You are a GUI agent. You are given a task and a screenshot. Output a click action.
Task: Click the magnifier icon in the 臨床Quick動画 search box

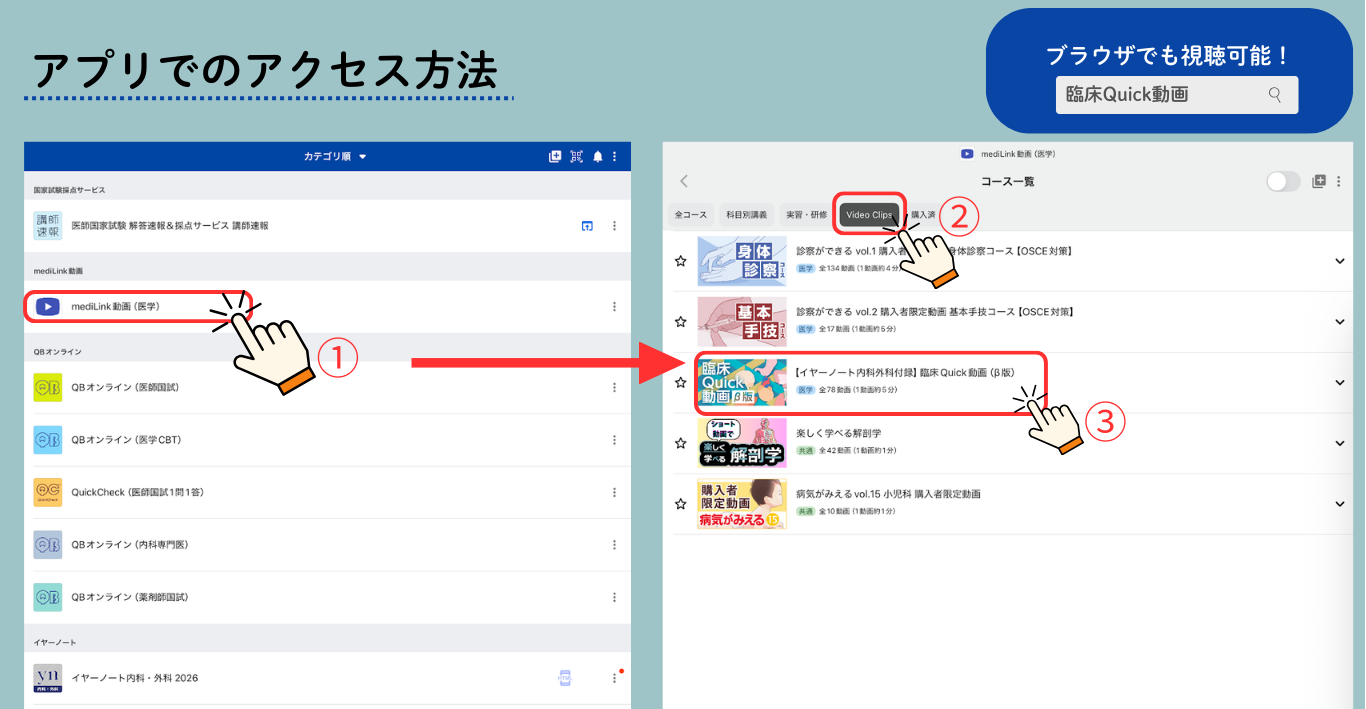click(1274, 95)
